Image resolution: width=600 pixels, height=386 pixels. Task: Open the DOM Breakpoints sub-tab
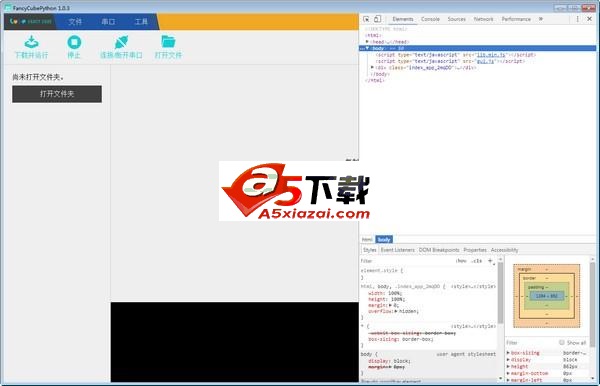[439, 250]
